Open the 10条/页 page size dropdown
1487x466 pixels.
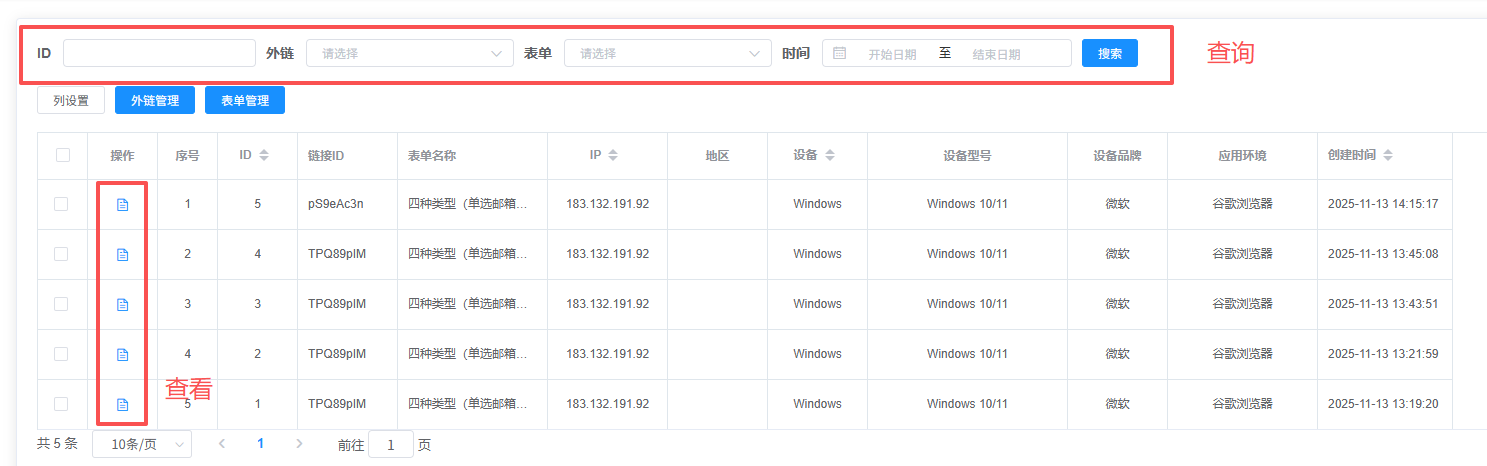click(x=141, y=444)
